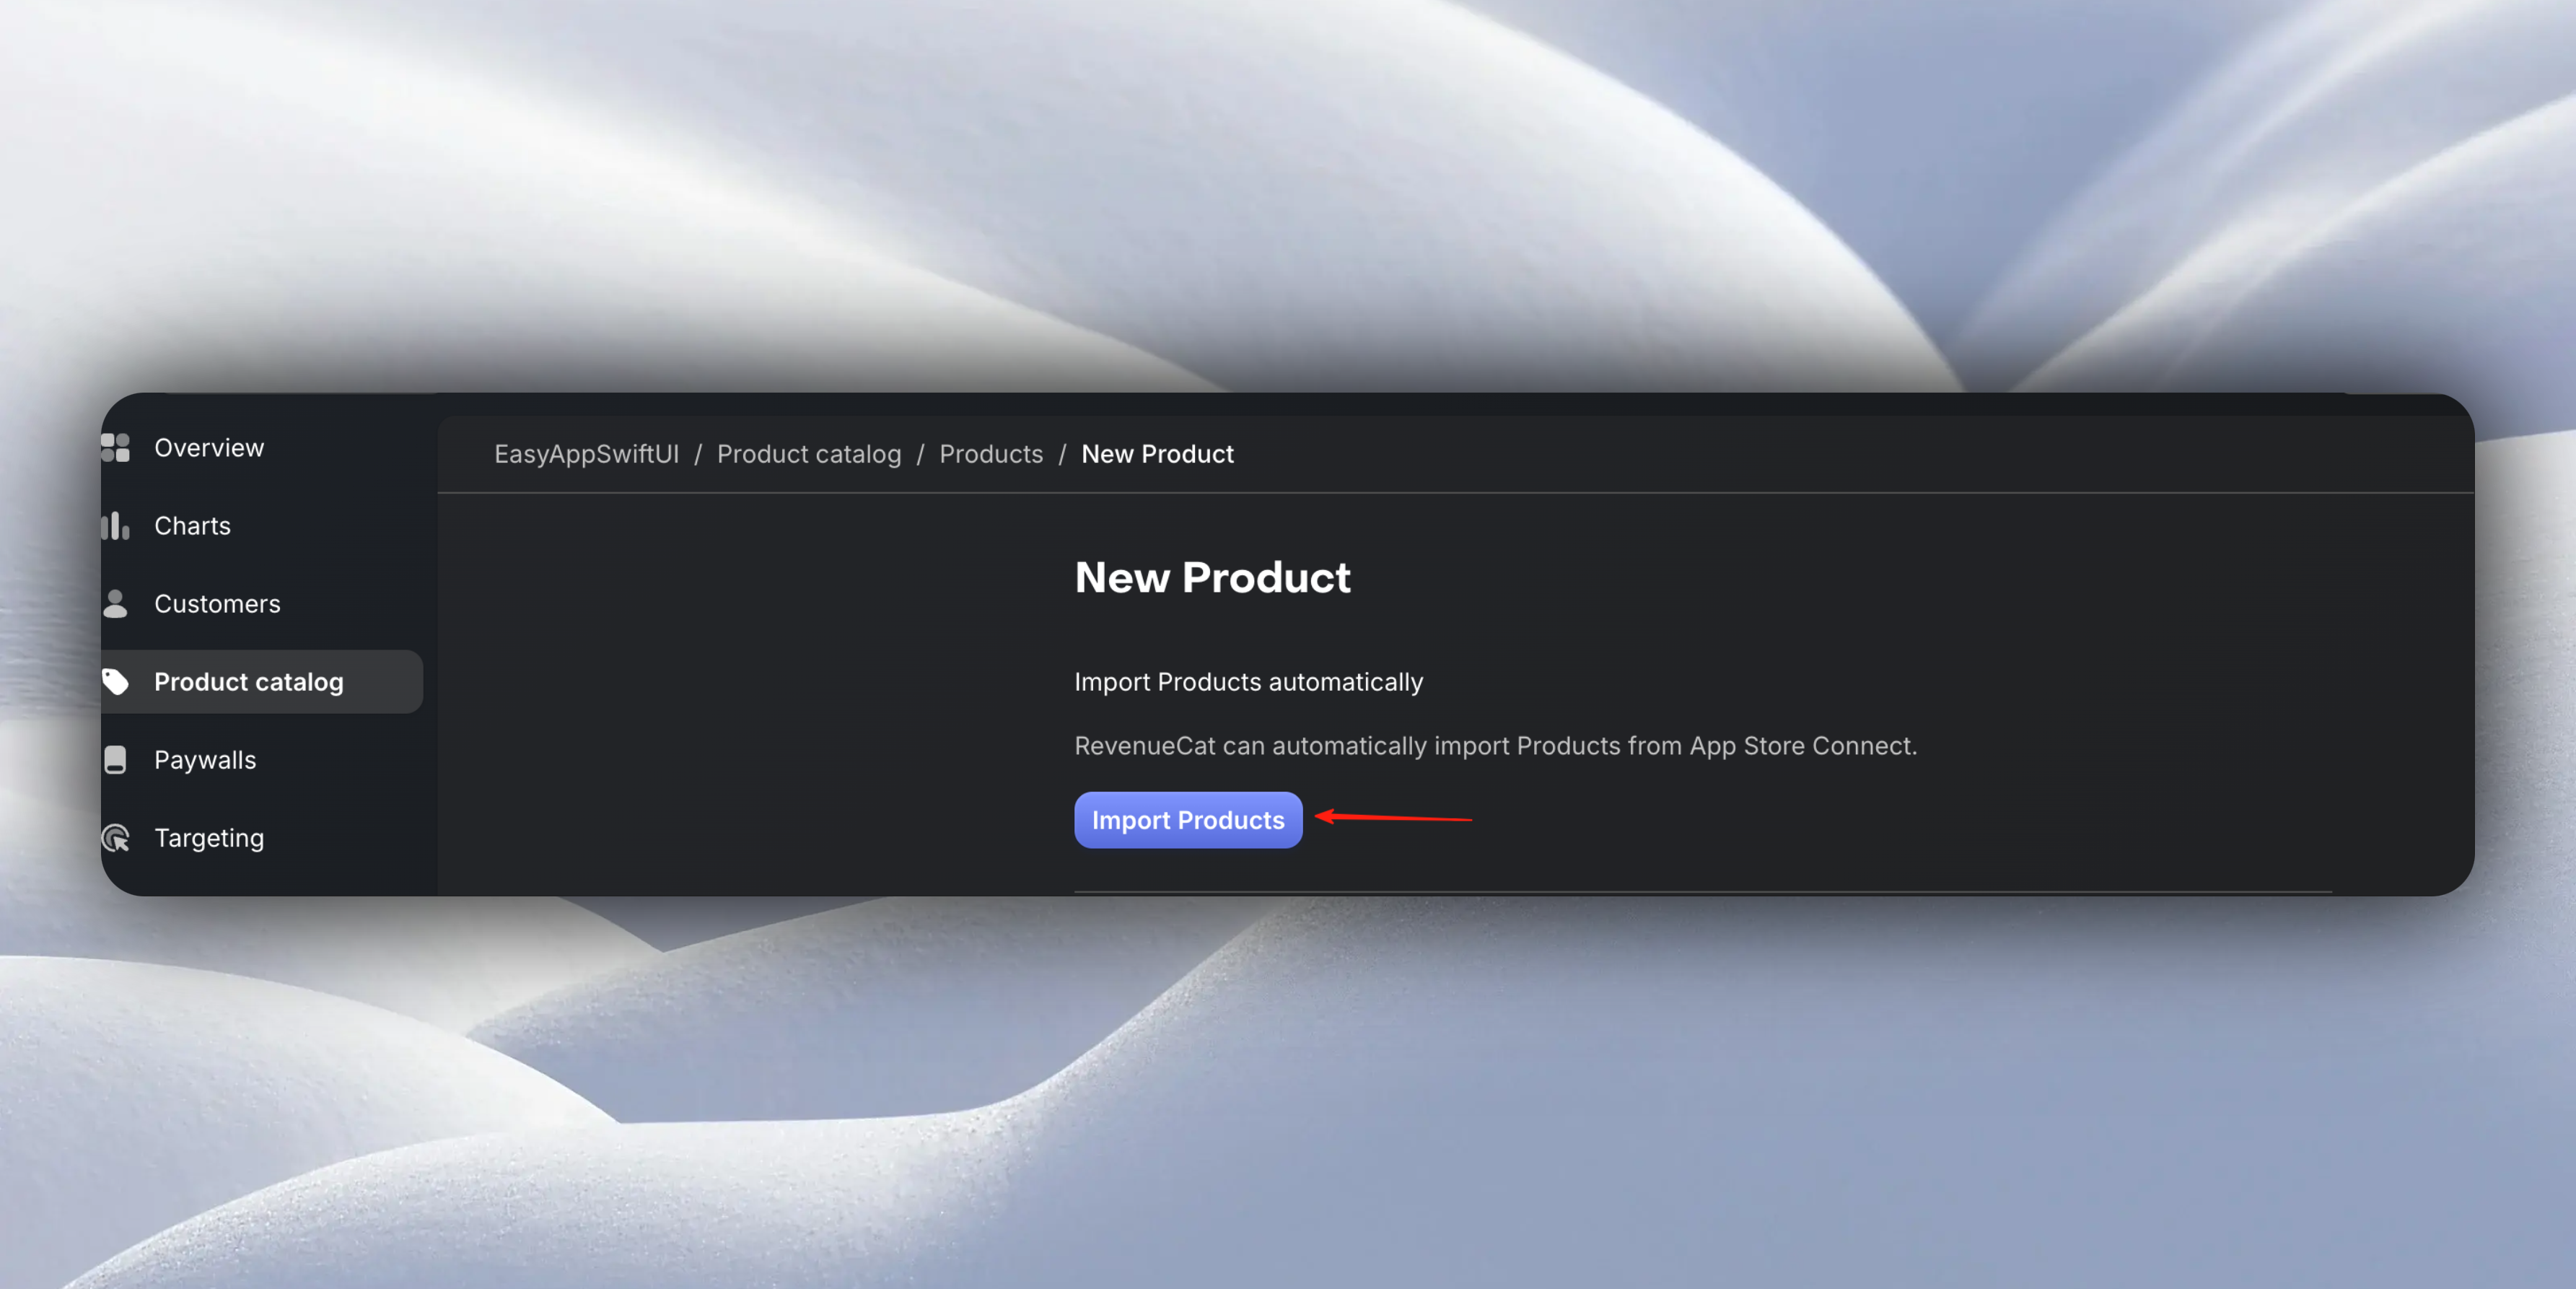Open the Targeting section
The height and width of the screenshot is (1289, 2576).
pos(209,838)
